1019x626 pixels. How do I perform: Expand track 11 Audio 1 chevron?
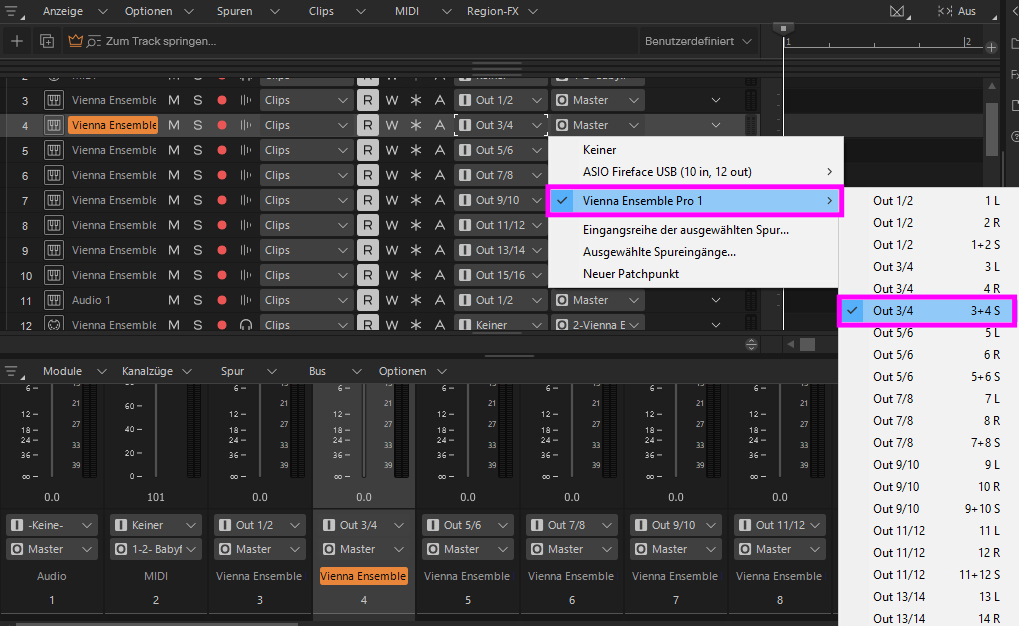(x=716, y=300)
